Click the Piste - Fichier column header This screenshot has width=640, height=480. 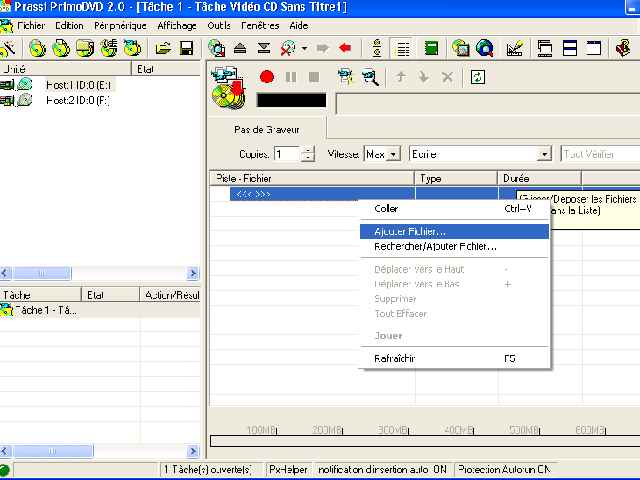pos(312,178)
